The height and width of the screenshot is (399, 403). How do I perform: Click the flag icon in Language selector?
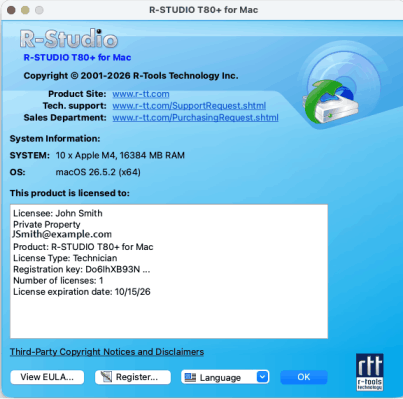(x=190, y=377)
